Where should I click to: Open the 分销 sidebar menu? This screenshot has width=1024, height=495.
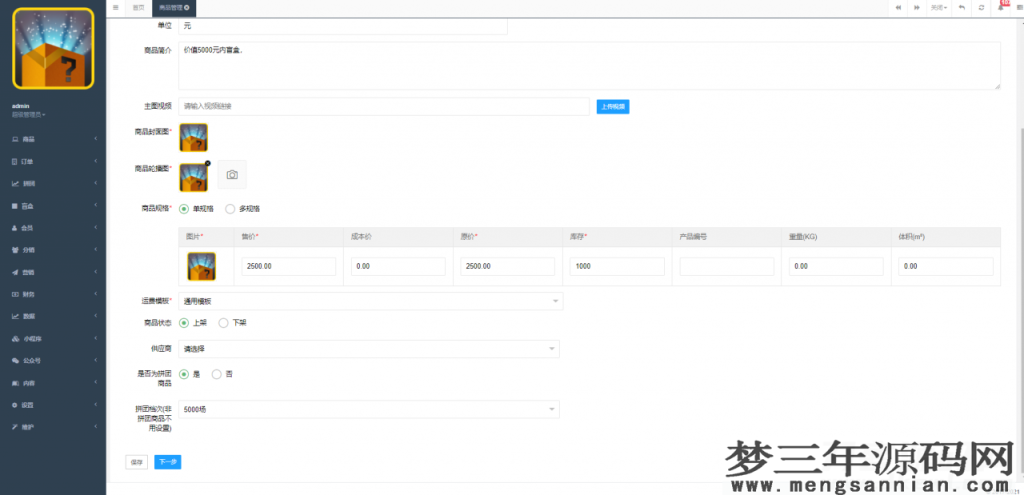(x=53, y=250)
